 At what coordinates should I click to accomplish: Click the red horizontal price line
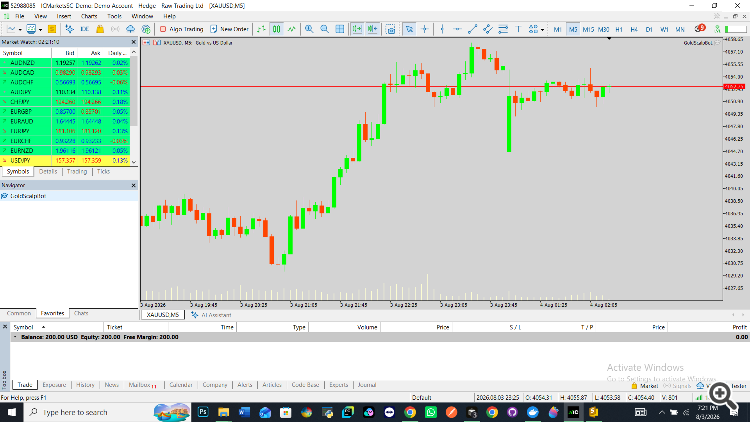430,87
